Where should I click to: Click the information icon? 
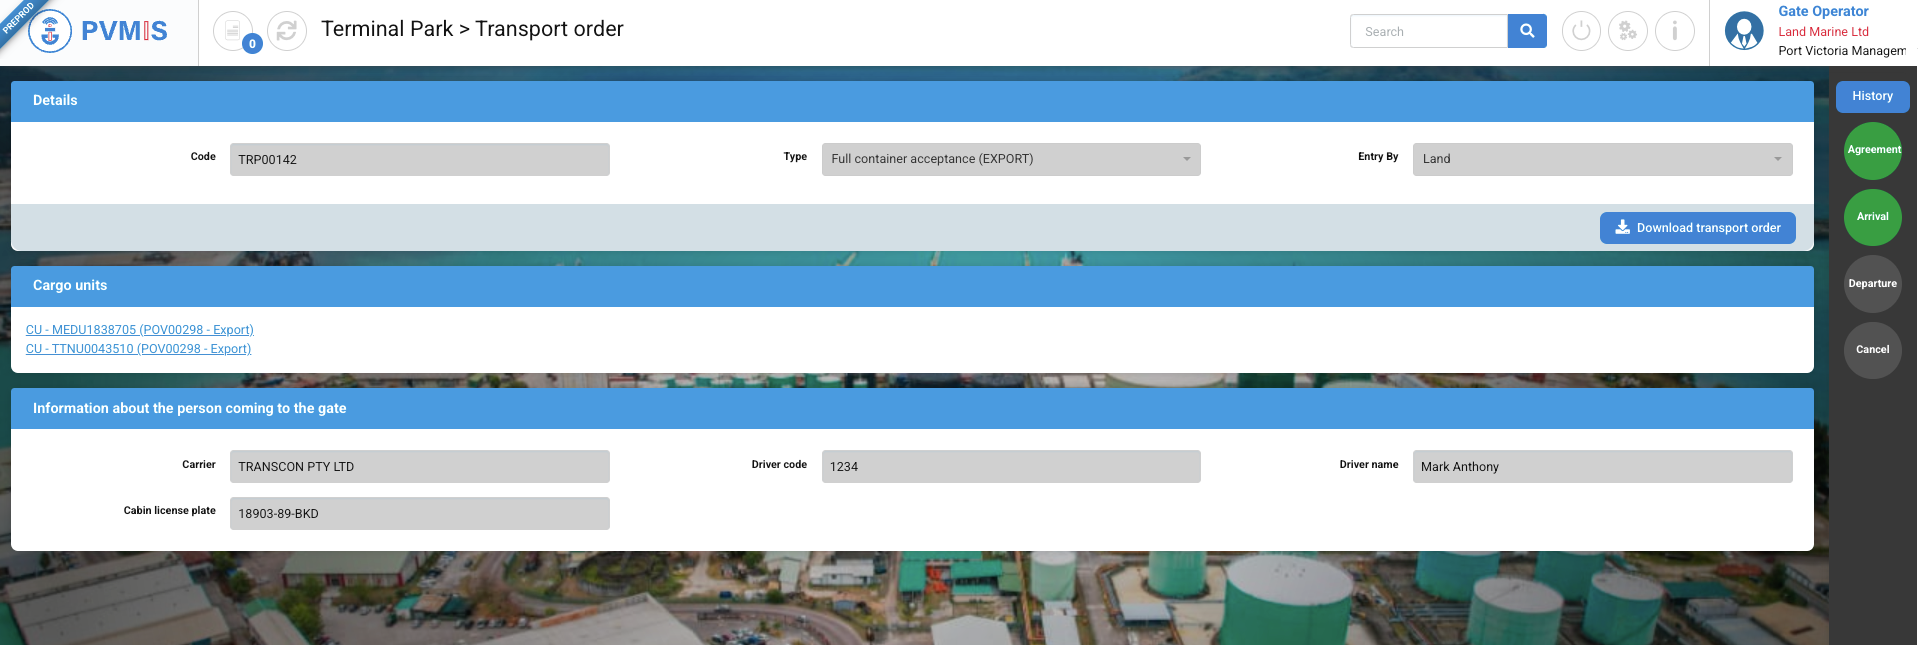tap(1674, 31)
